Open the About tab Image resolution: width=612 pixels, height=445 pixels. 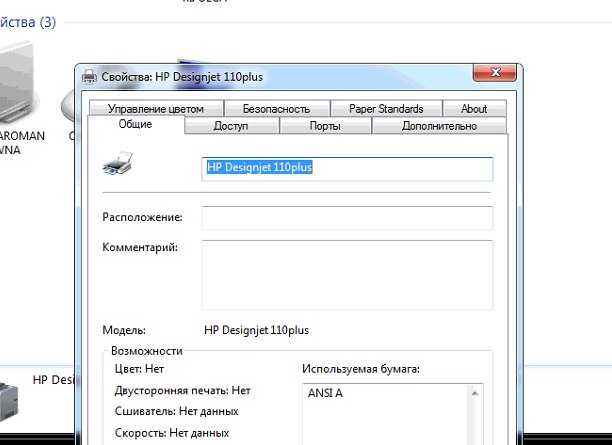(x=474, y=109)
